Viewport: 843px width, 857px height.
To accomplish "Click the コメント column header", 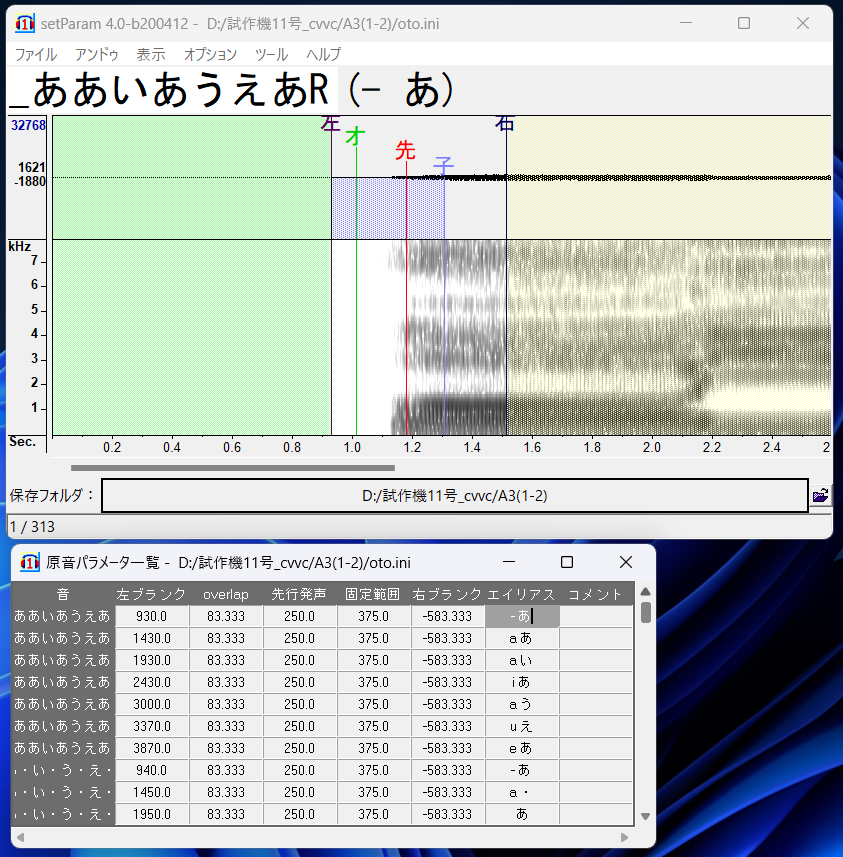I will pyautogui.click(x=595, y=594).
